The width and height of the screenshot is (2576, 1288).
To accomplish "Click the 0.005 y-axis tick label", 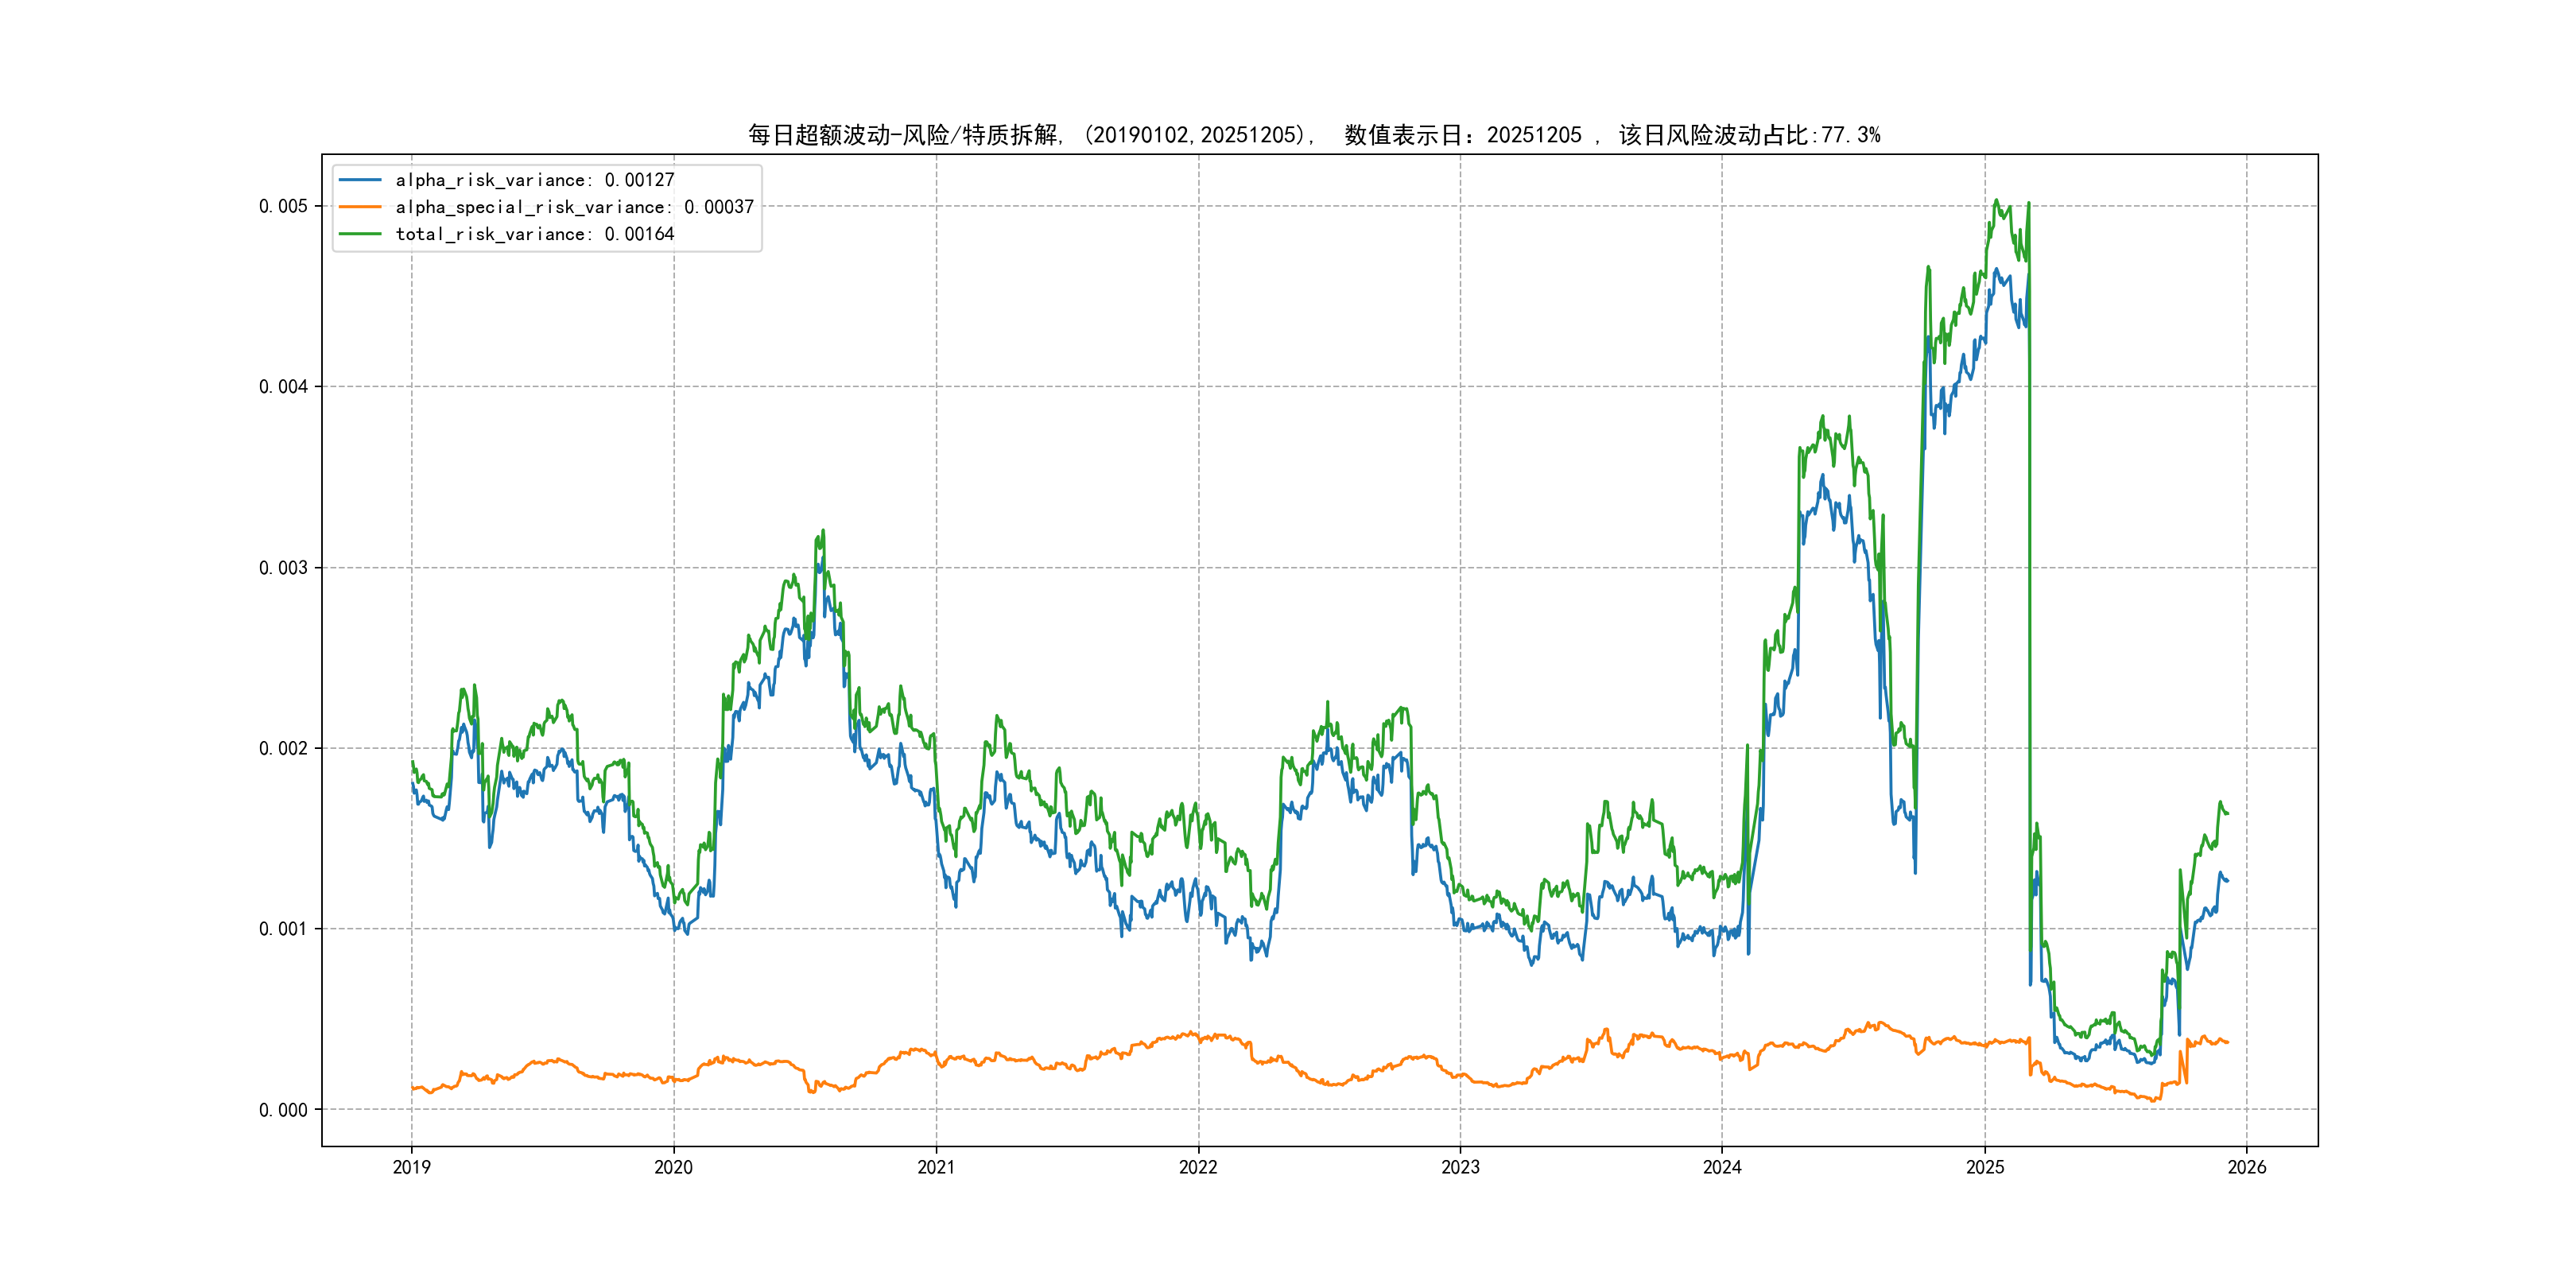I will 283,206.
